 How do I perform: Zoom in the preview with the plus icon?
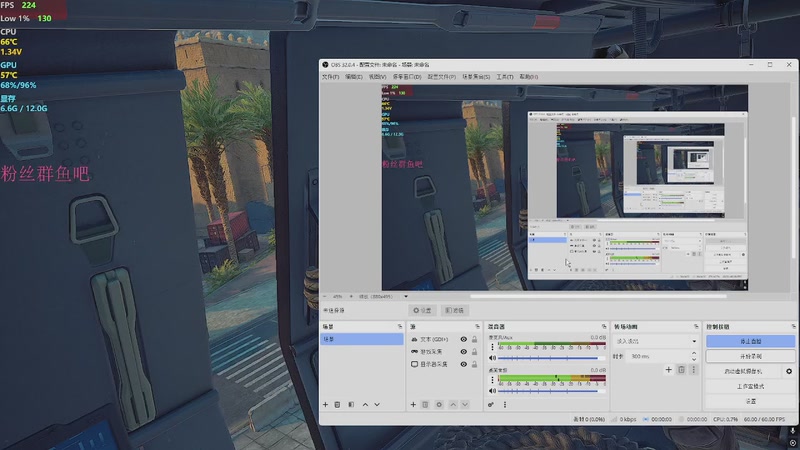351,296
